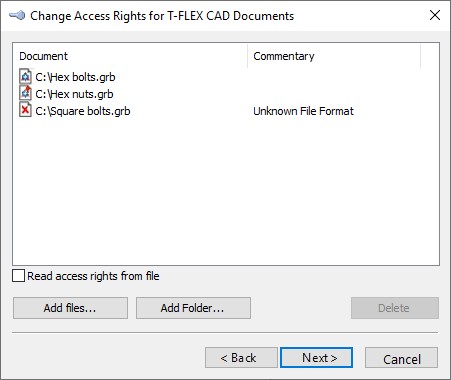Close the Change Access Rights dialog
Image resolution: width=451 pixels, height=380 pixels.
coord(435,15)
